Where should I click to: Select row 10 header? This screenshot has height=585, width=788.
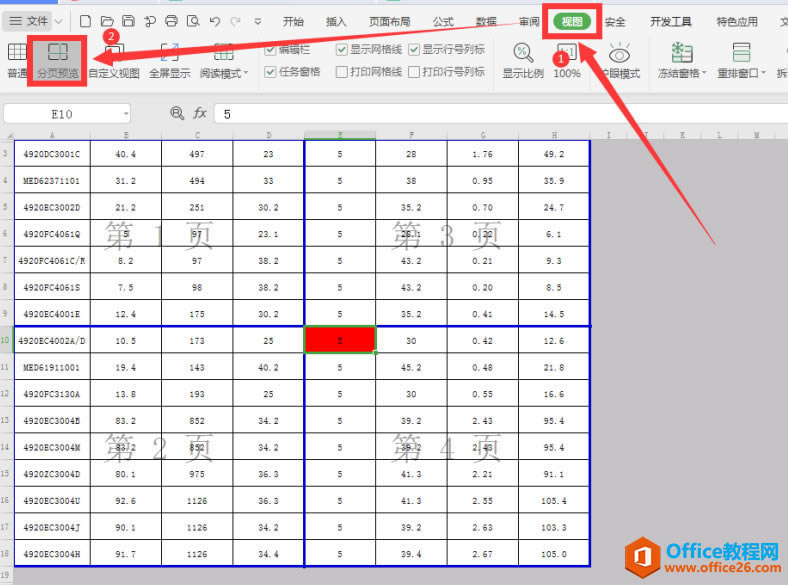(7, 340)
